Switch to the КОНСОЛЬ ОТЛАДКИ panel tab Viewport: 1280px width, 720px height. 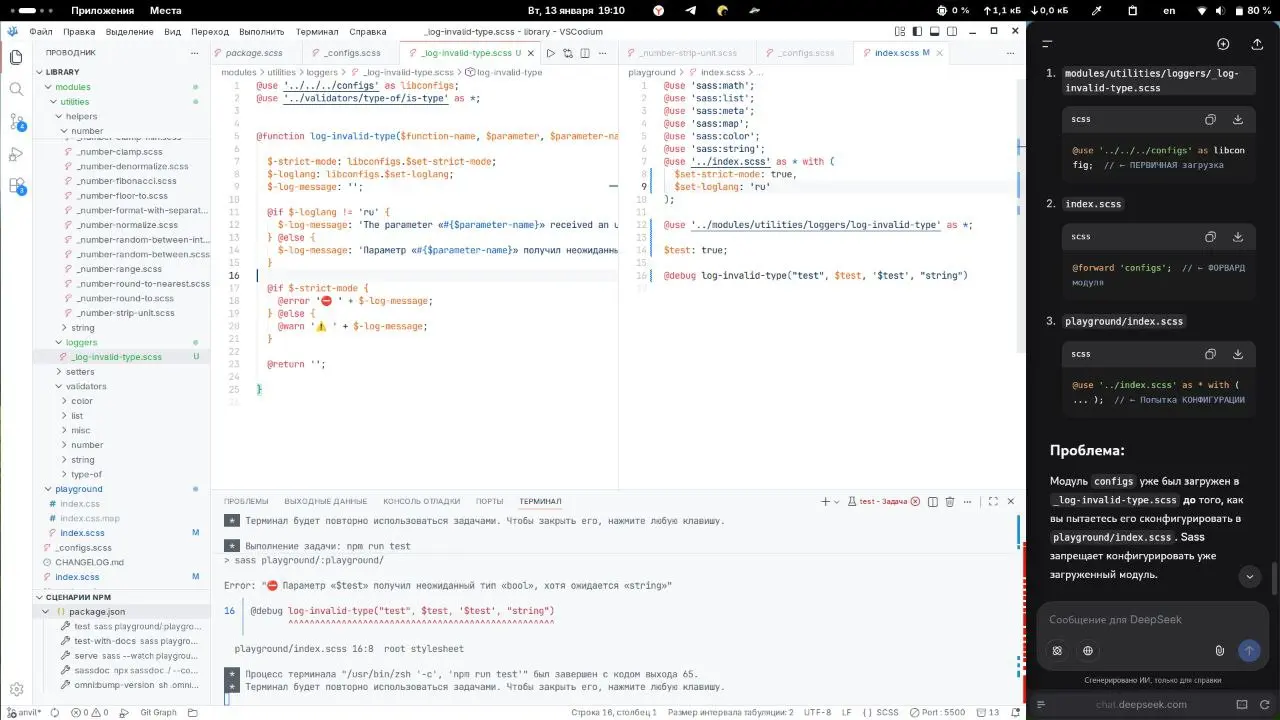(x=421, y=501)
